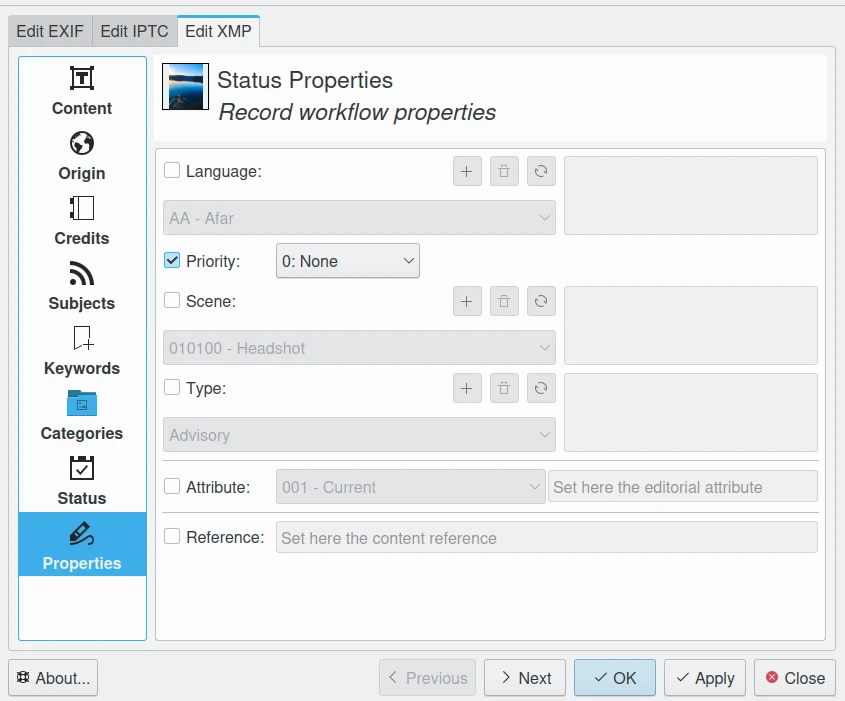Enable the Language checkbox
The width and height of the screenshot is (845, 701).
click(172, 171)
